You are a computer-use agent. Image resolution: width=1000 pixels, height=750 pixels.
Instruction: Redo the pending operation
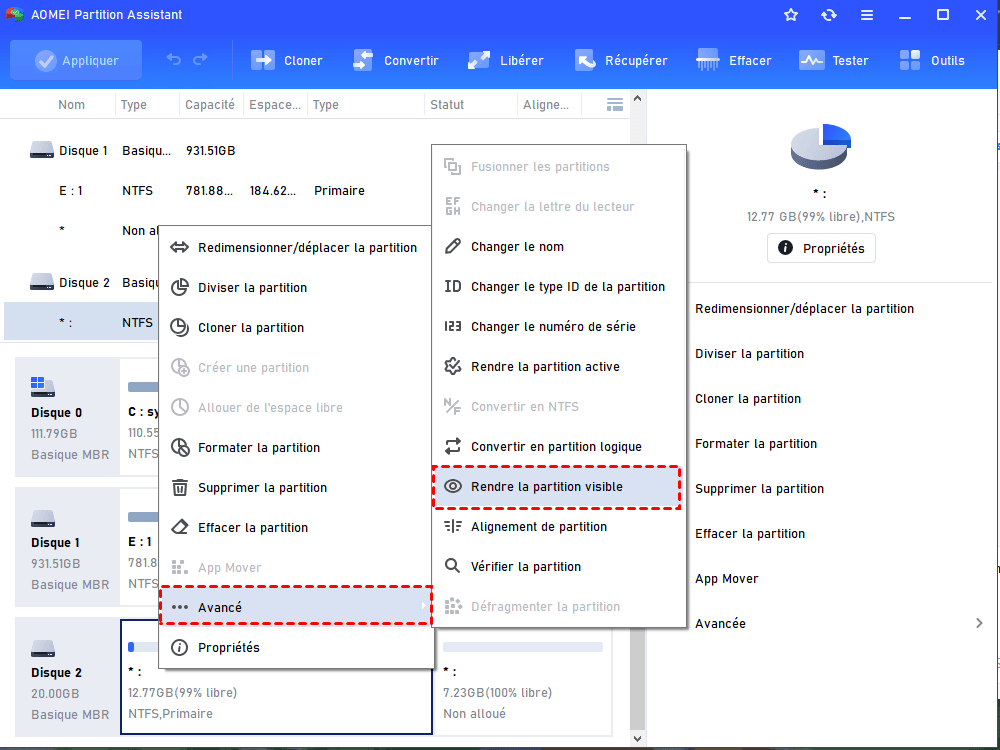pyautogui.click(x=200, y=60)
